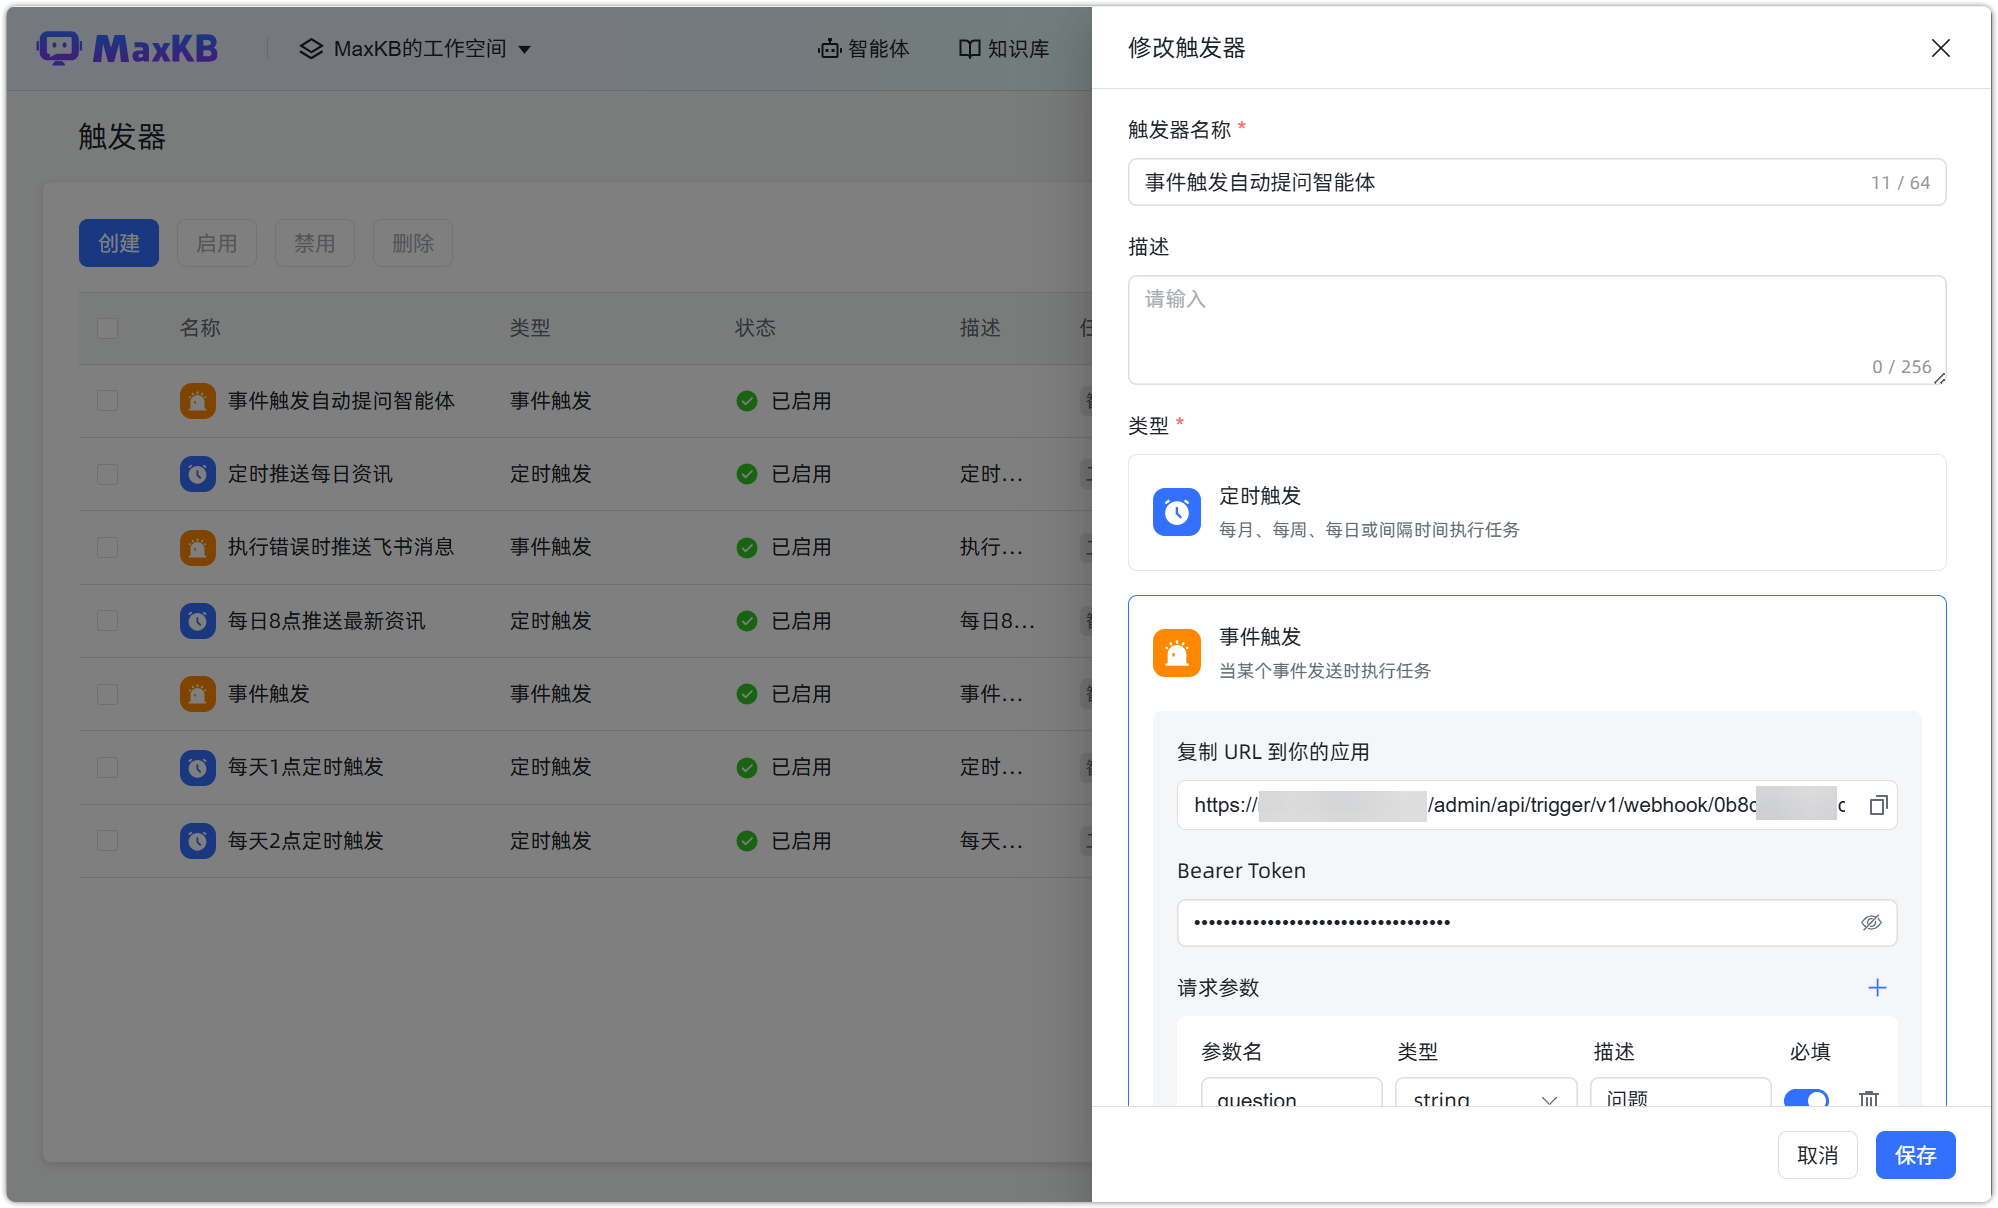Save the trigger with 保存 button

(x=1915, y=1154)
